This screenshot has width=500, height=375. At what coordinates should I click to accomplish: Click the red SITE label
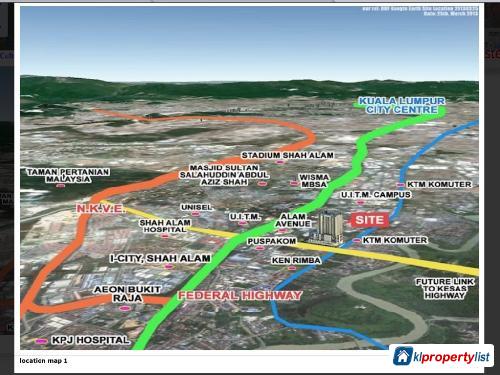pos(369,220)
